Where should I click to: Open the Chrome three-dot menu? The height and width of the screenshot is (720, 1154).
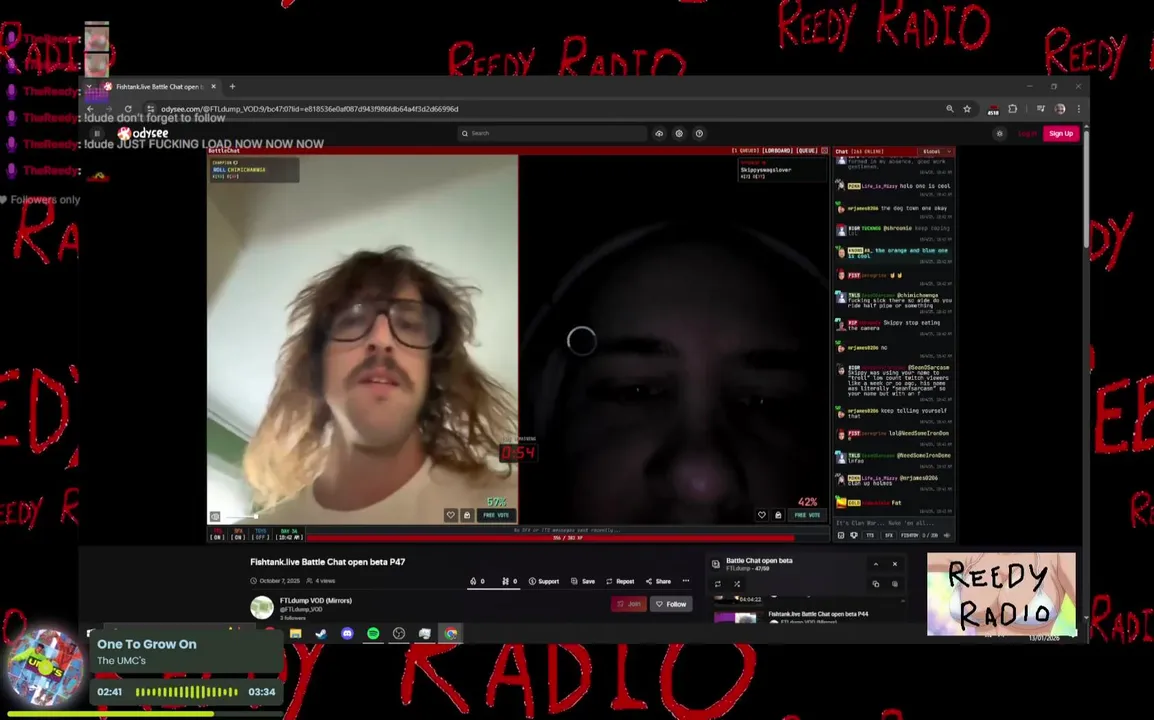pyautogui.click(x=1078, y=109)
